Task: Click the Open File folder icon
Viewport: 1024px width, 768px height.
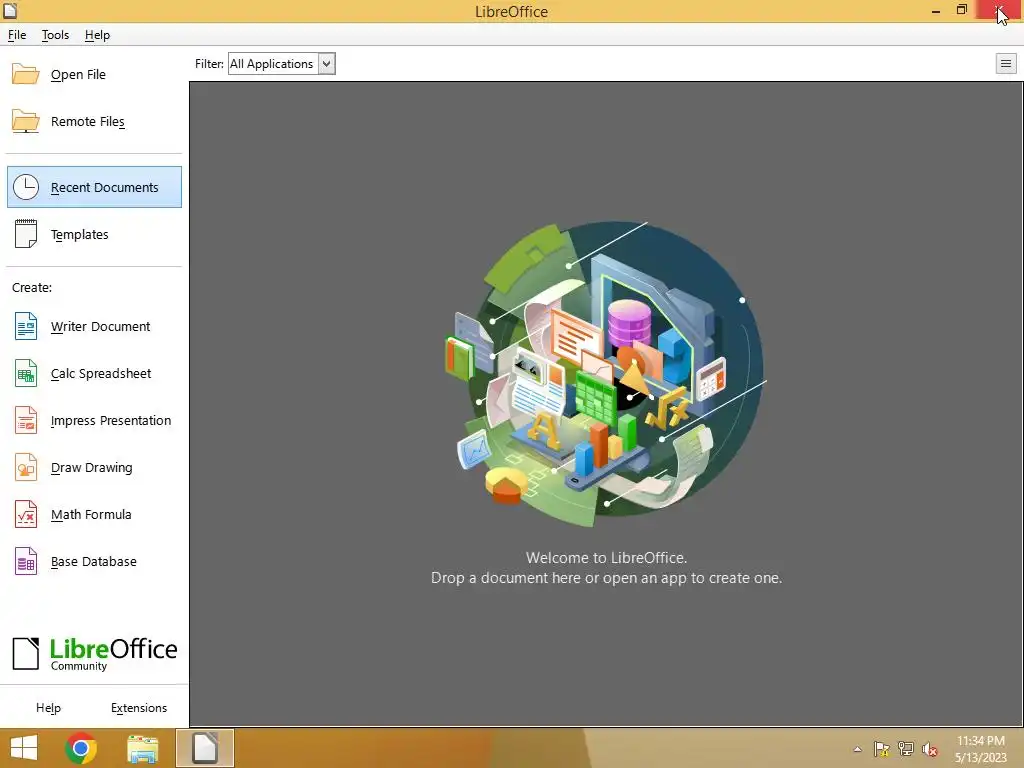Action: (25, 74)
